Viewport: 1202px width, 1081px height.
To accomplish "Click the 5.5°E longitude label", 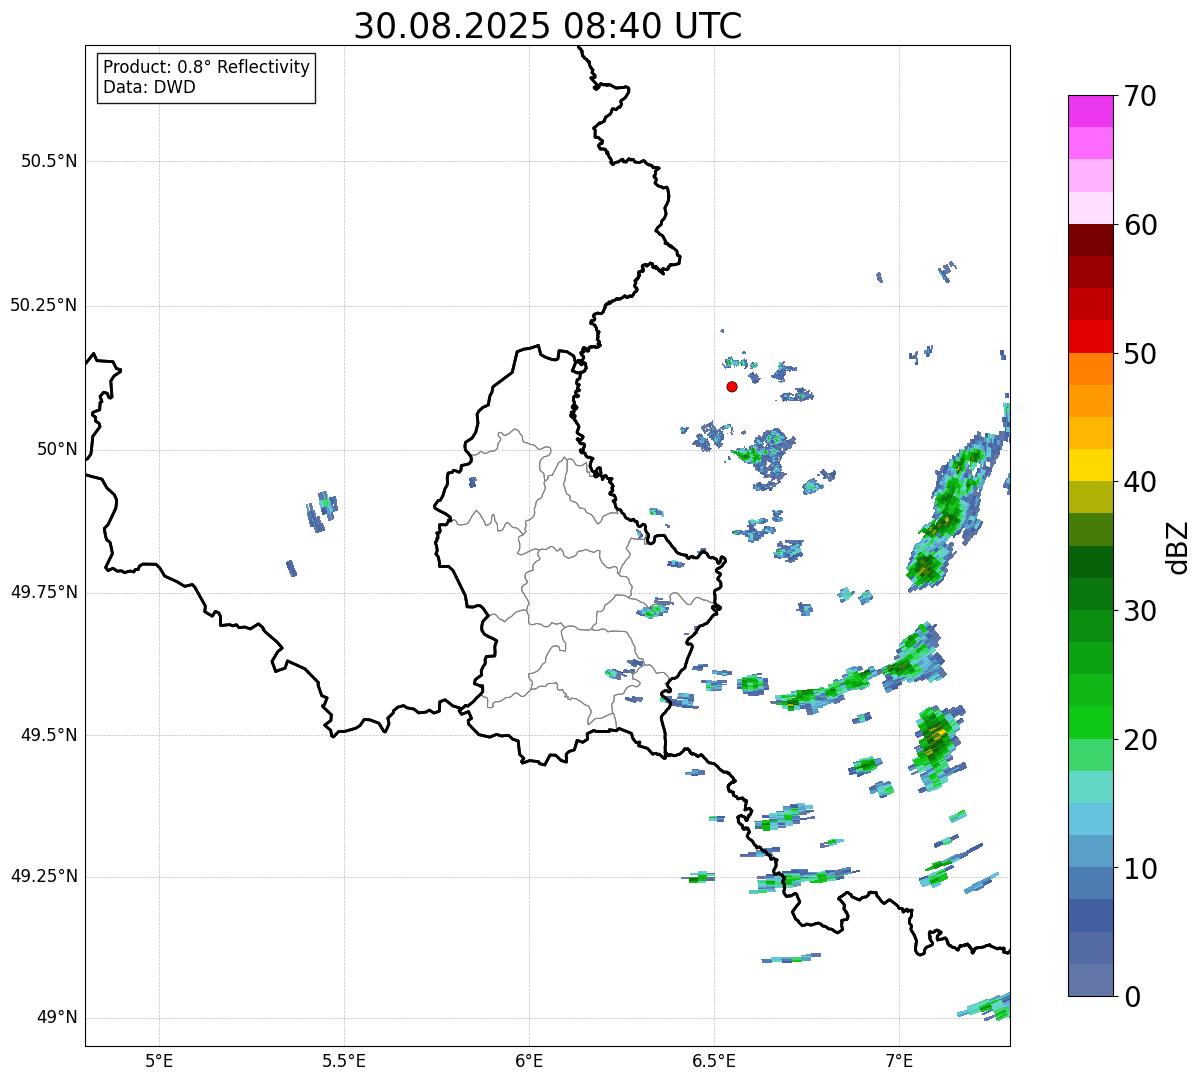I will pyautogui.click(x=344, y=1060).
